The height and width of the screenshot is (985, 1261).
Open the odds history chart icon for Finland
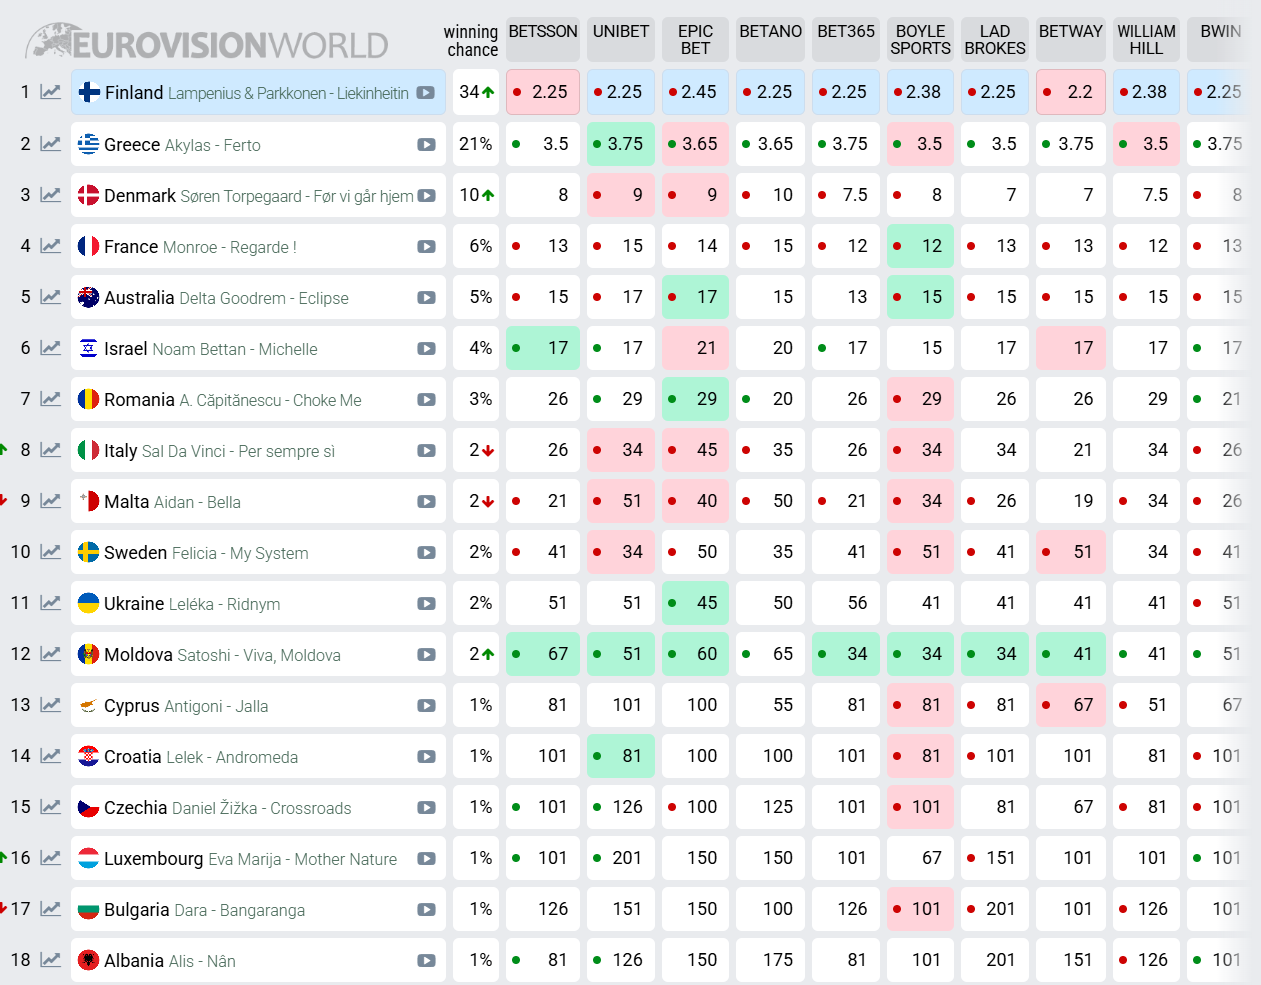tap(51, 92)
